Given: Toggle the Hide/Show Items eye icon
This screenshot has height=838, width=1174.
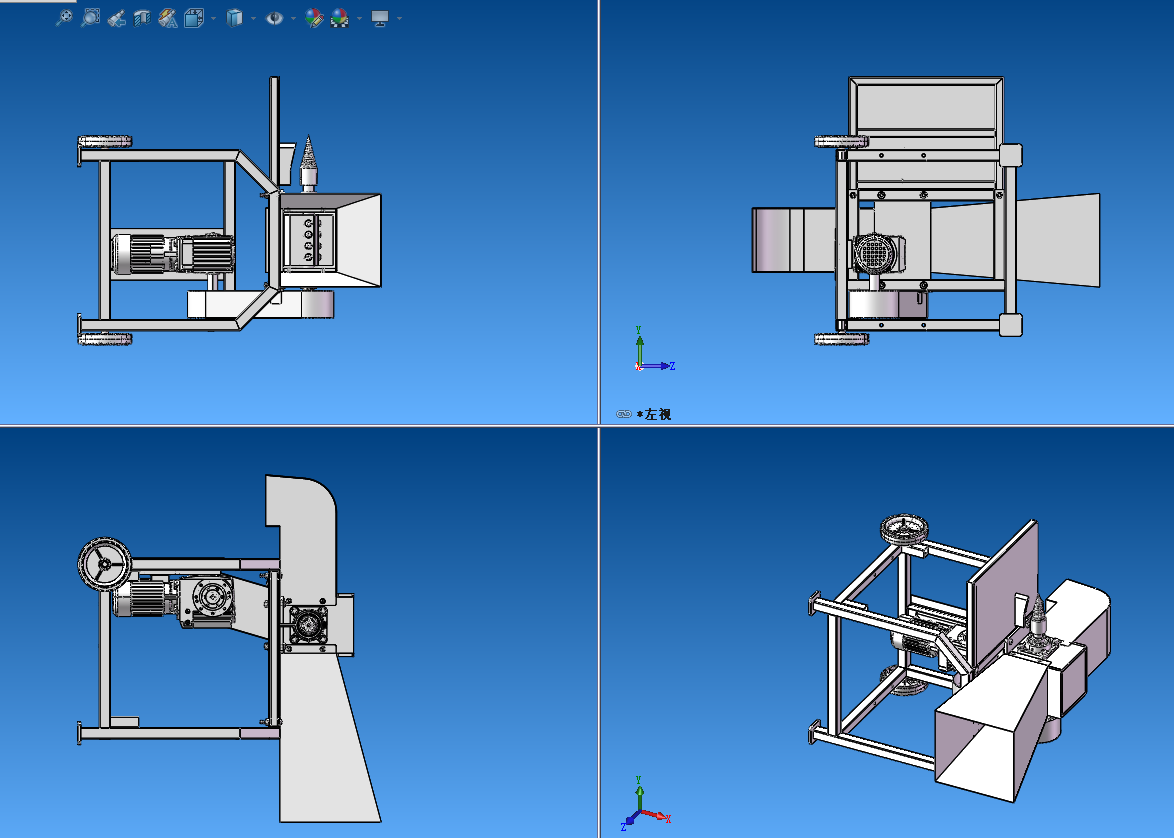Looking at the screenshot, I should point(274,18).
